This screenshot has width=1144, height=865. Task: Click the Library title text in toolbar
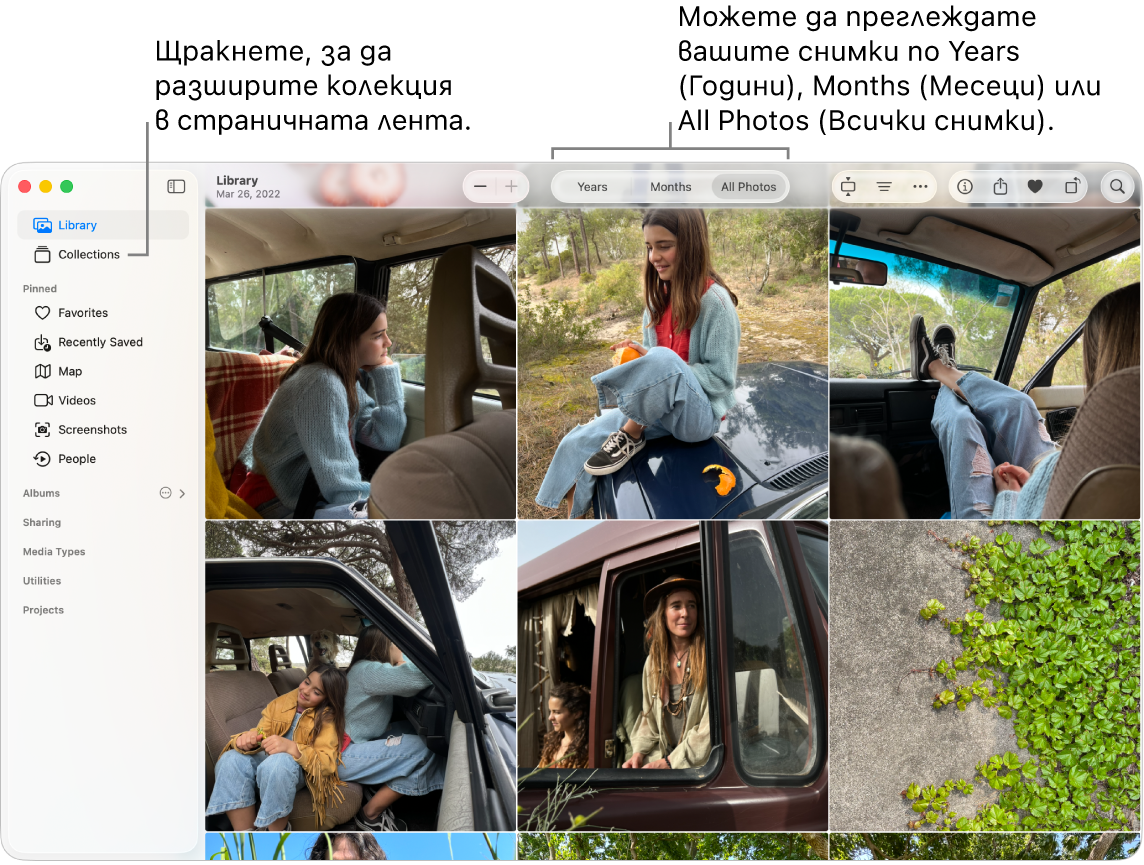pos(237,180)
